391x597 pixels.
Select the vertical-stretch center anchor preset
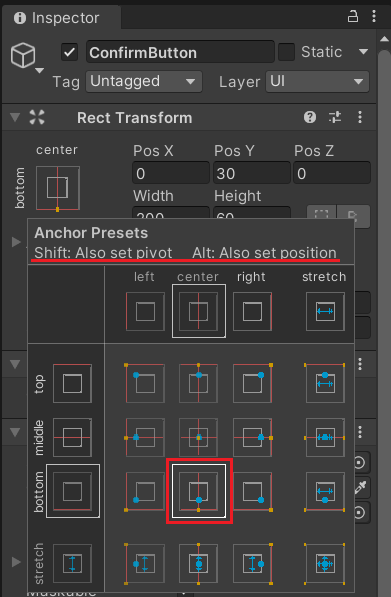[198, 564]
